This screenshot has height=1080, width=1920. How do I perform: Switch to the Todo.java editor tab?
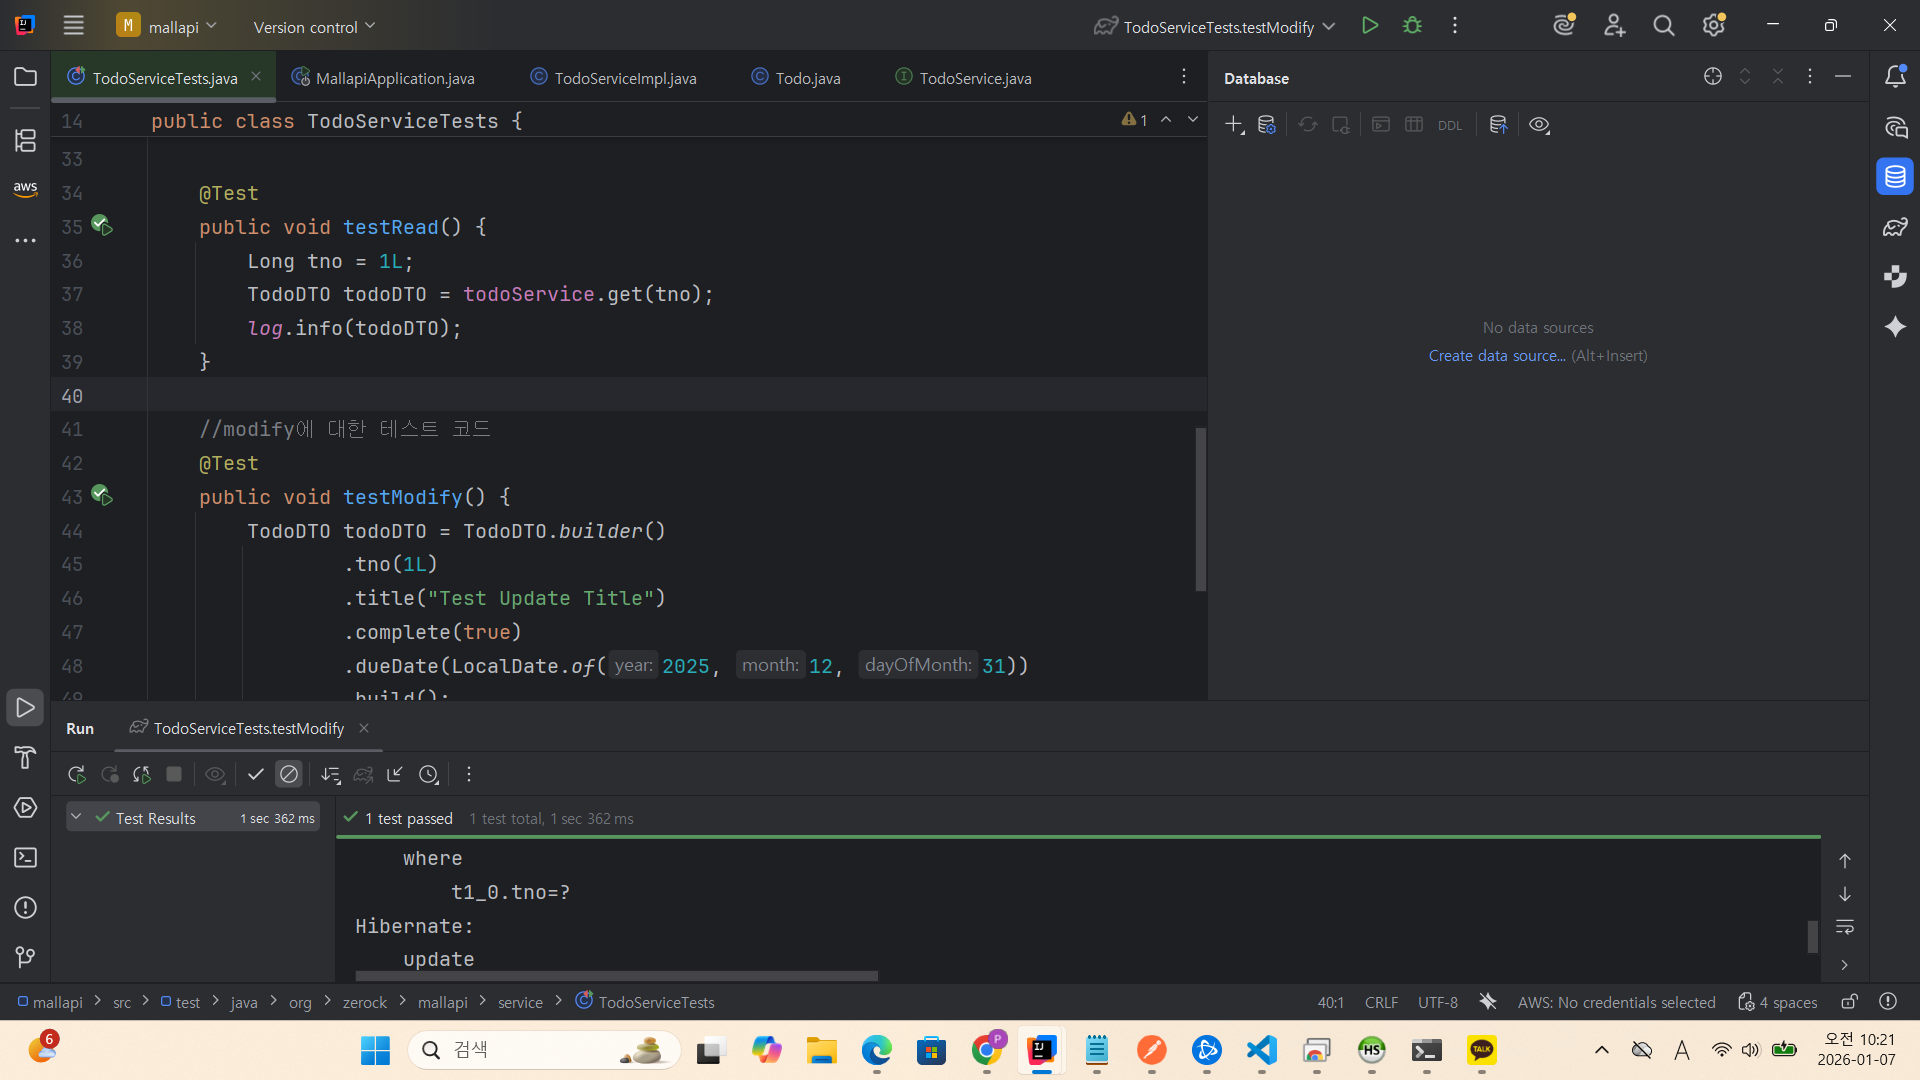point(806,78)
